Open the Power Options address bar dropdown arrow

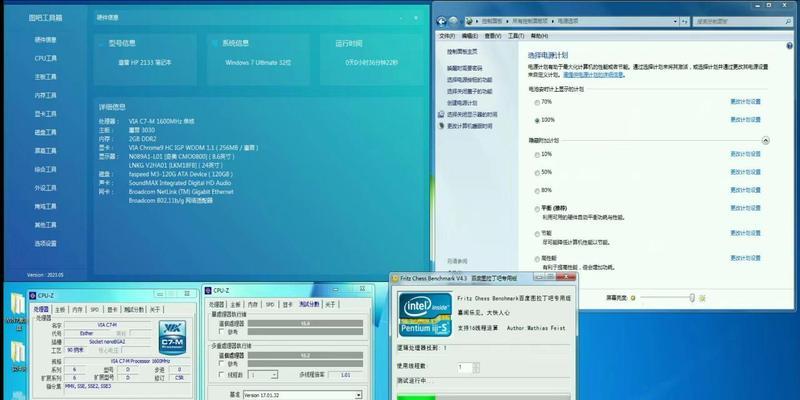[675, 21]
